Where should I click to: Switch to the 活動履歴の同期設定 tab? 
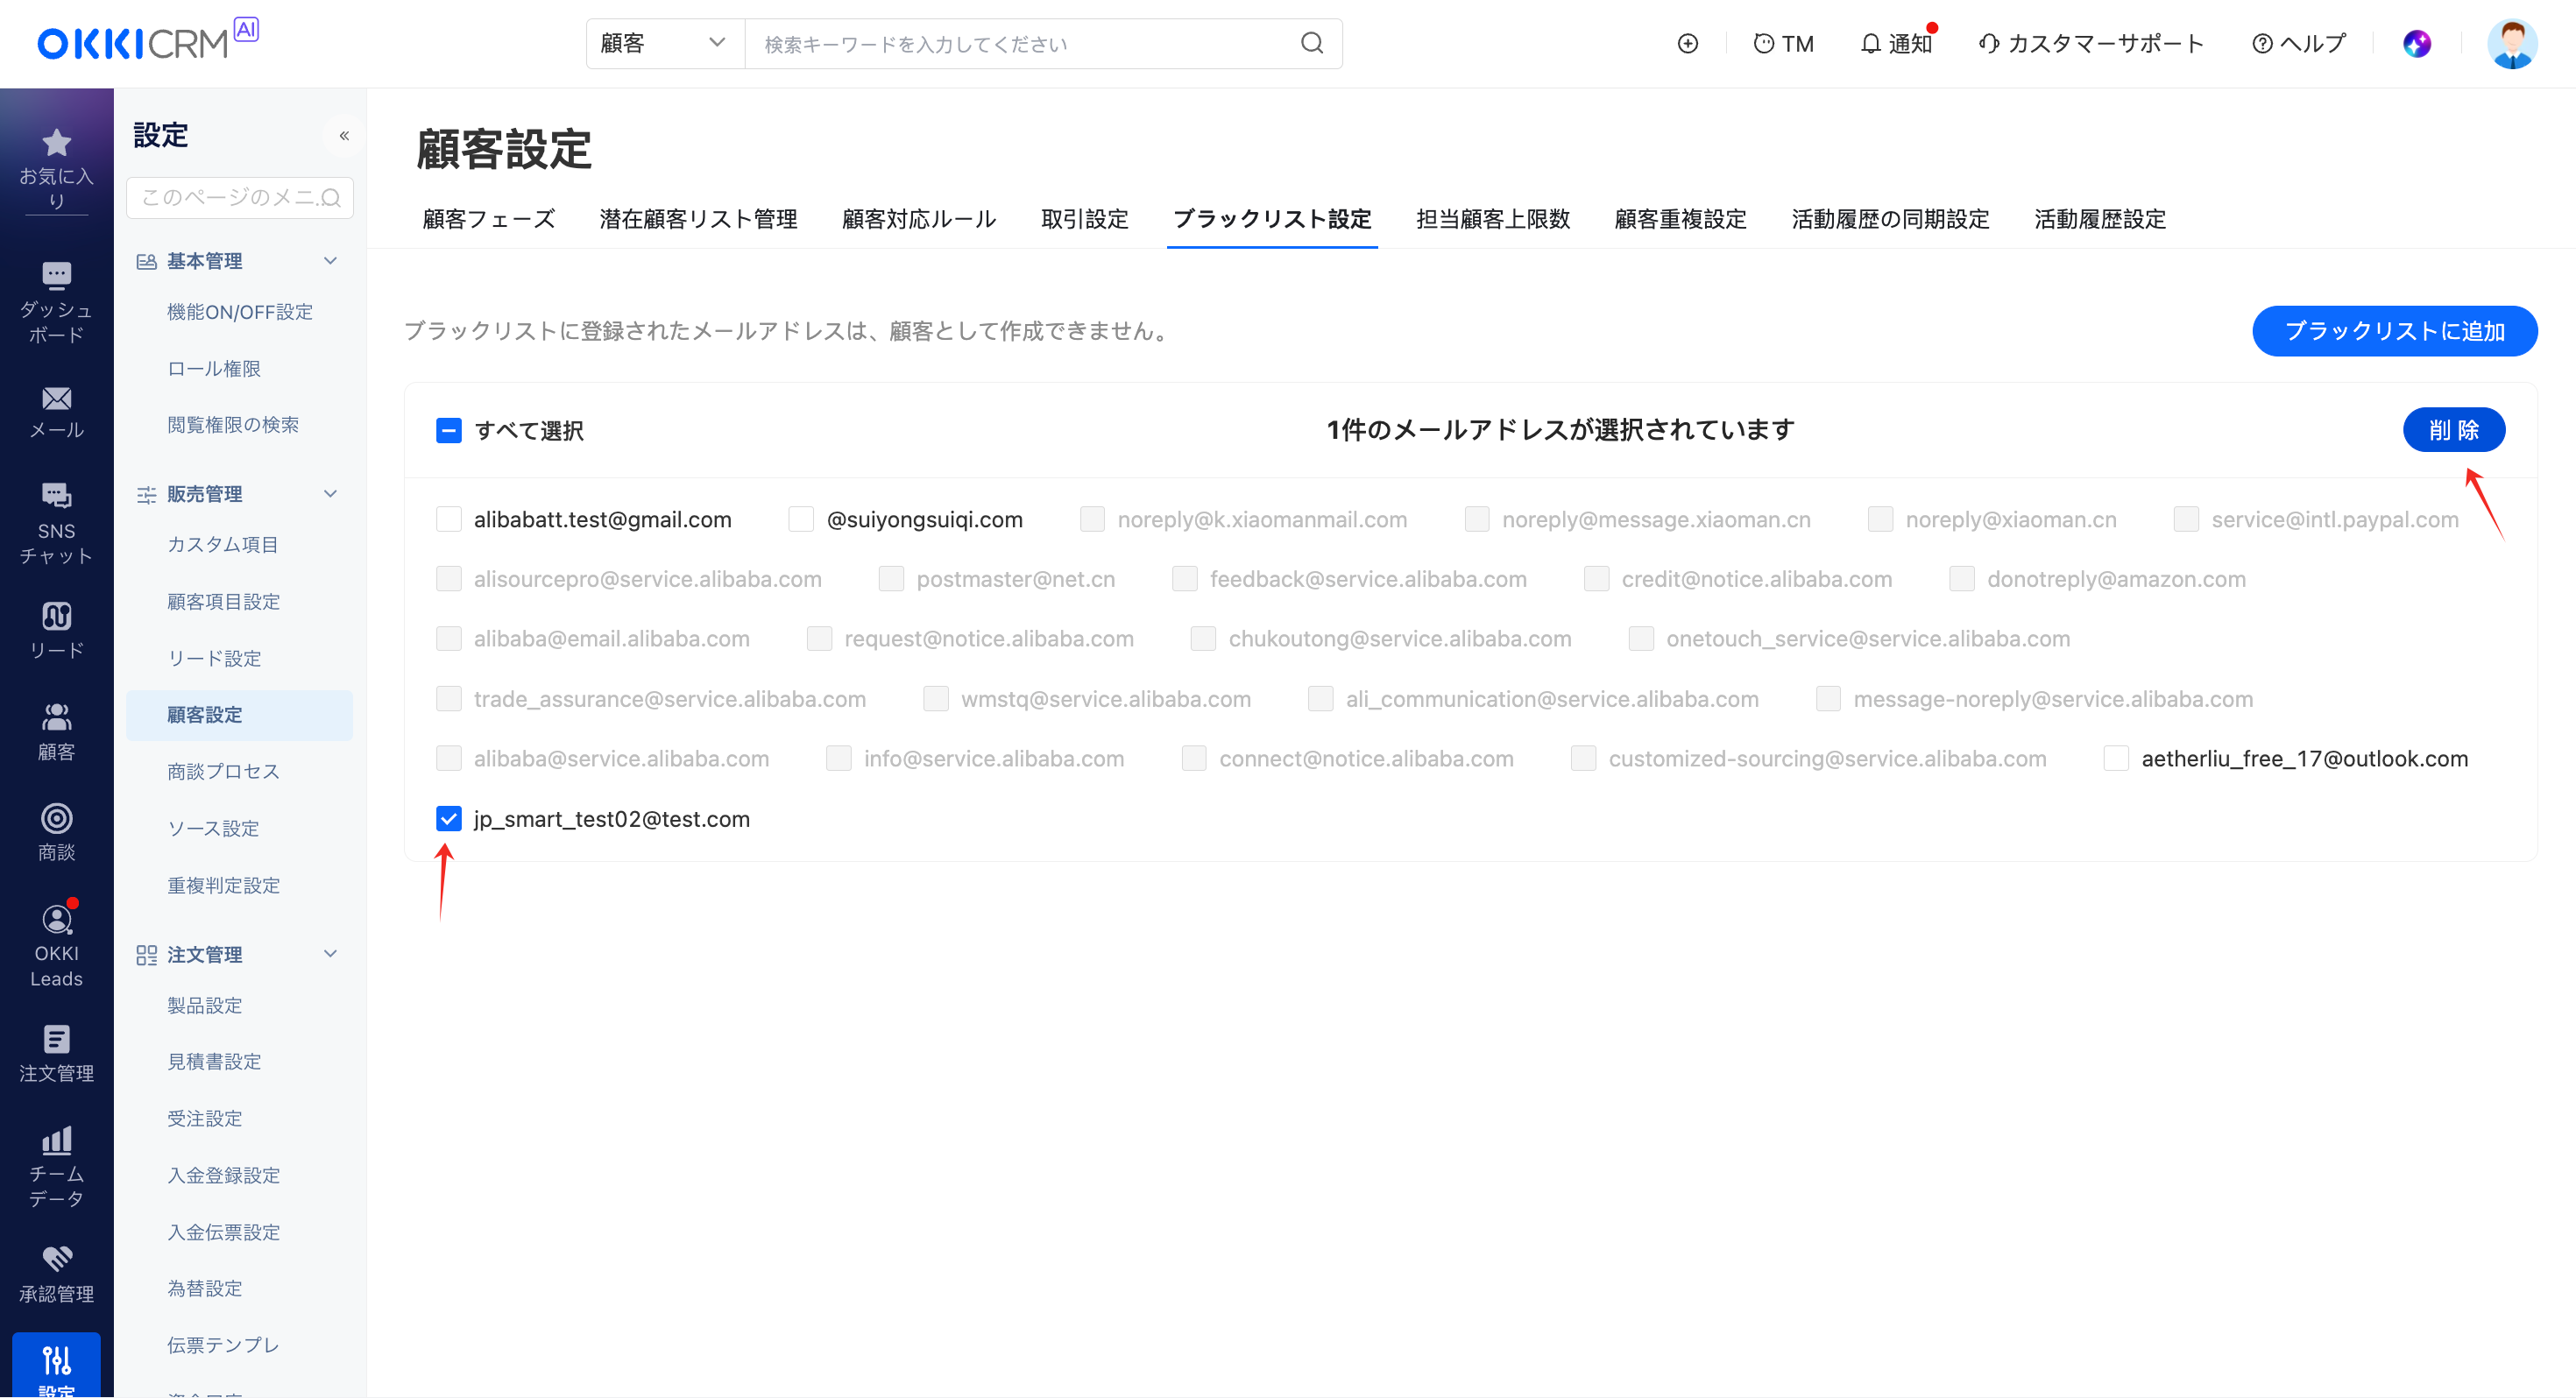1890,219
